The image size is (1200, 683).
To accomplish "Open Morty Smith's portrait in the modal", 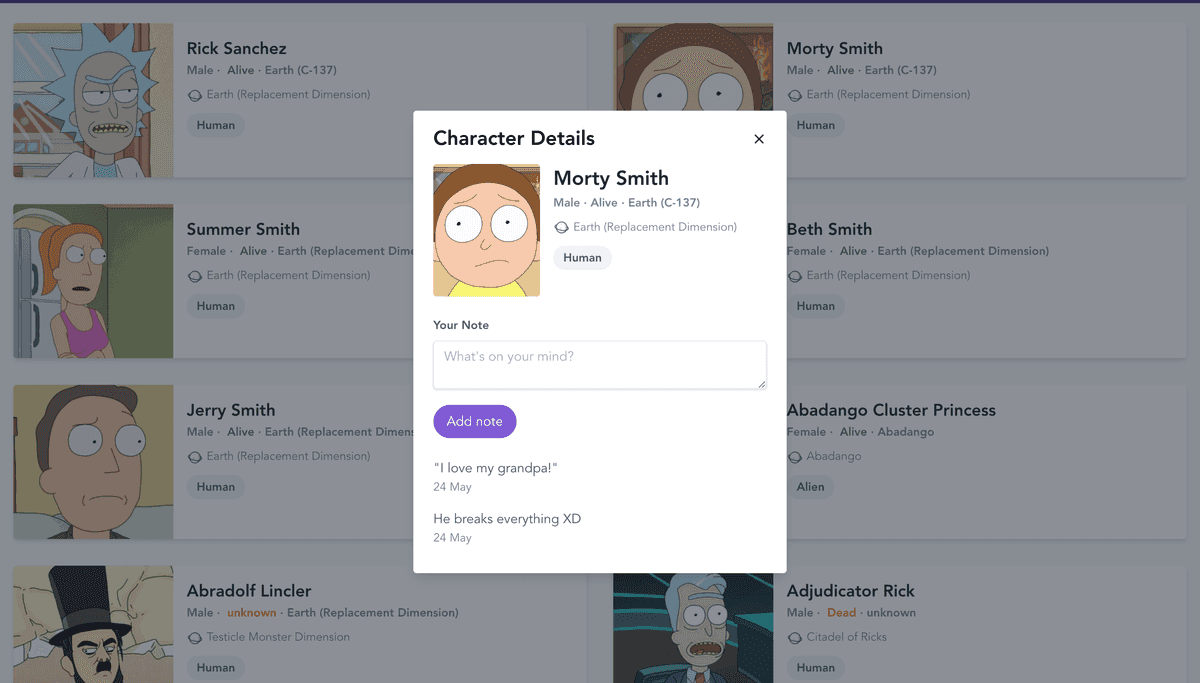I will (x=486, y=230).
